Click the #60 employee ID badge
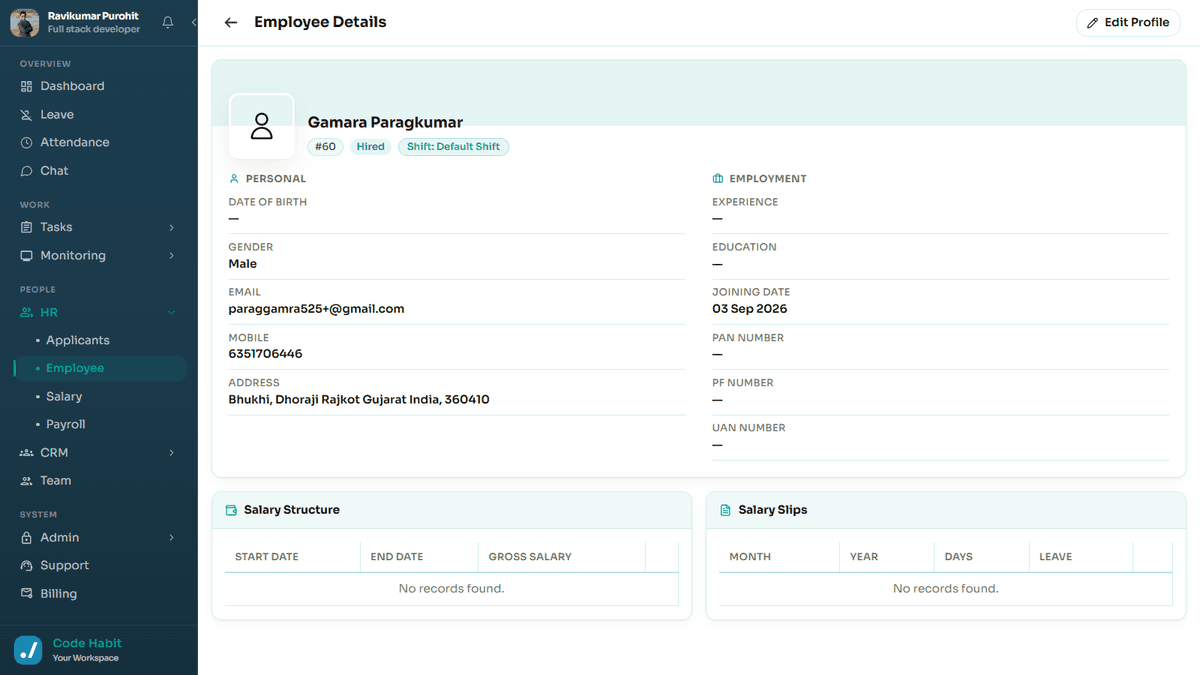 tap(325, 147)
